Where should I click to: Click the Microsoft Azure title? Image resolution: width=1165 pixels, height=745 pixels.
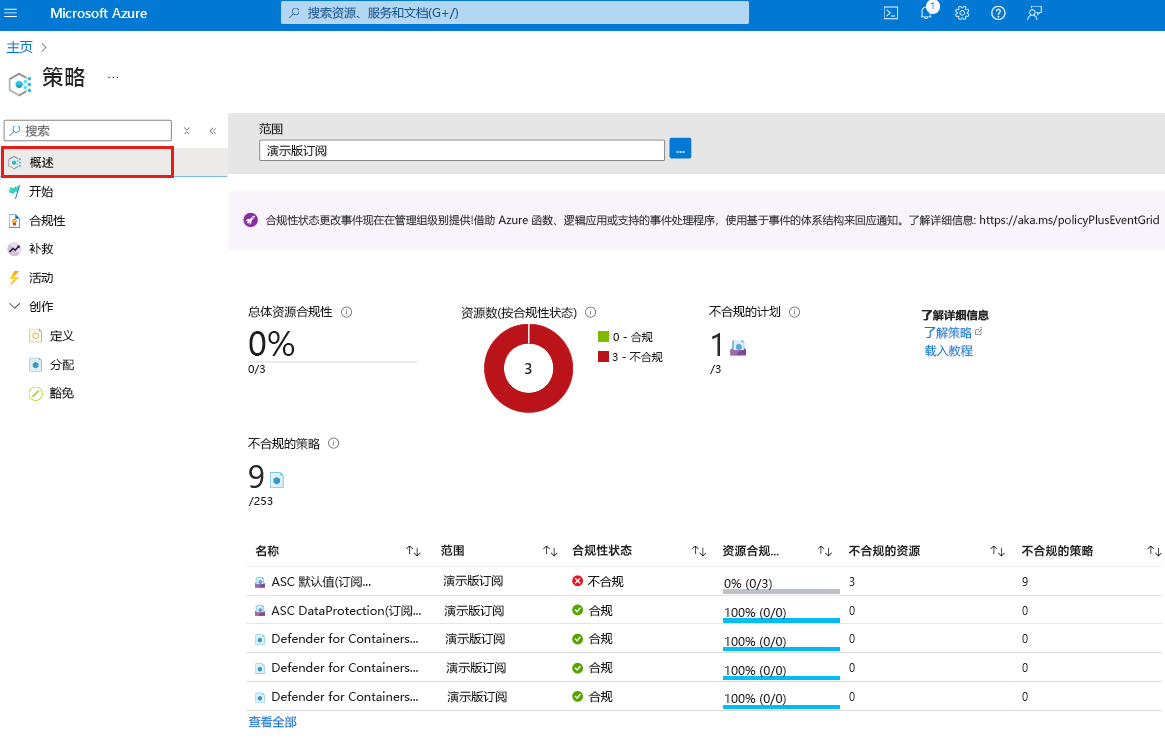99,13
